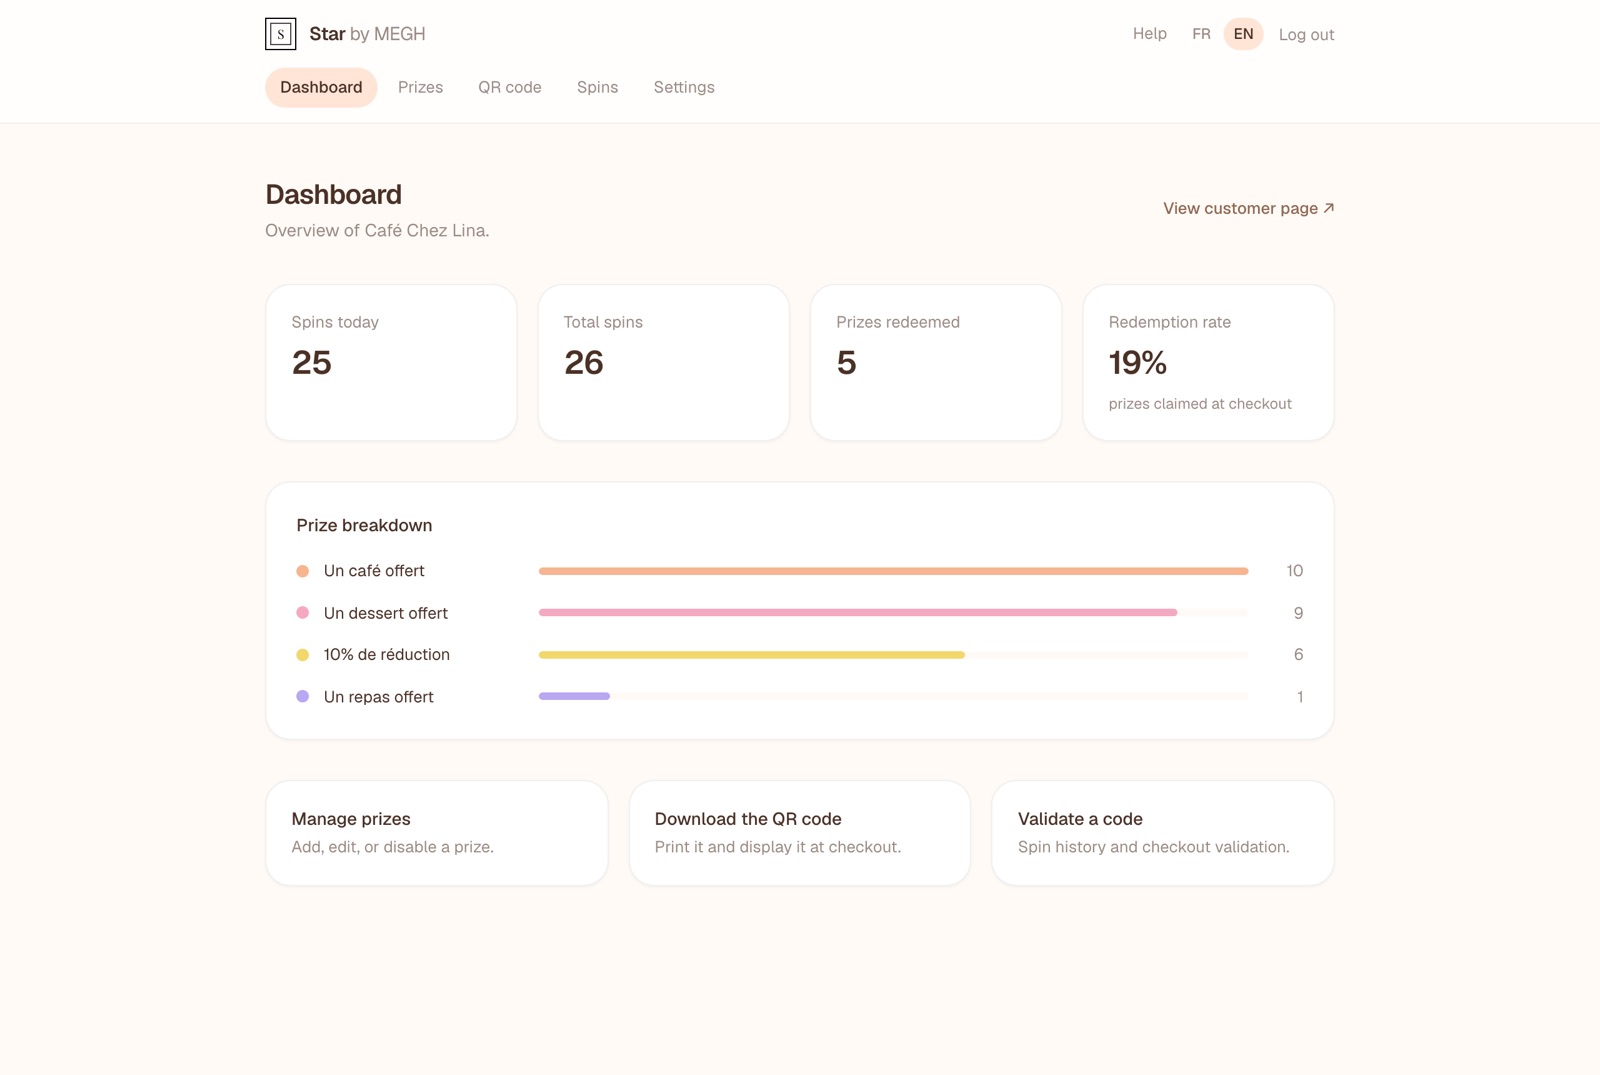
Task: Log out of the account
Action: coord(1306,35)
